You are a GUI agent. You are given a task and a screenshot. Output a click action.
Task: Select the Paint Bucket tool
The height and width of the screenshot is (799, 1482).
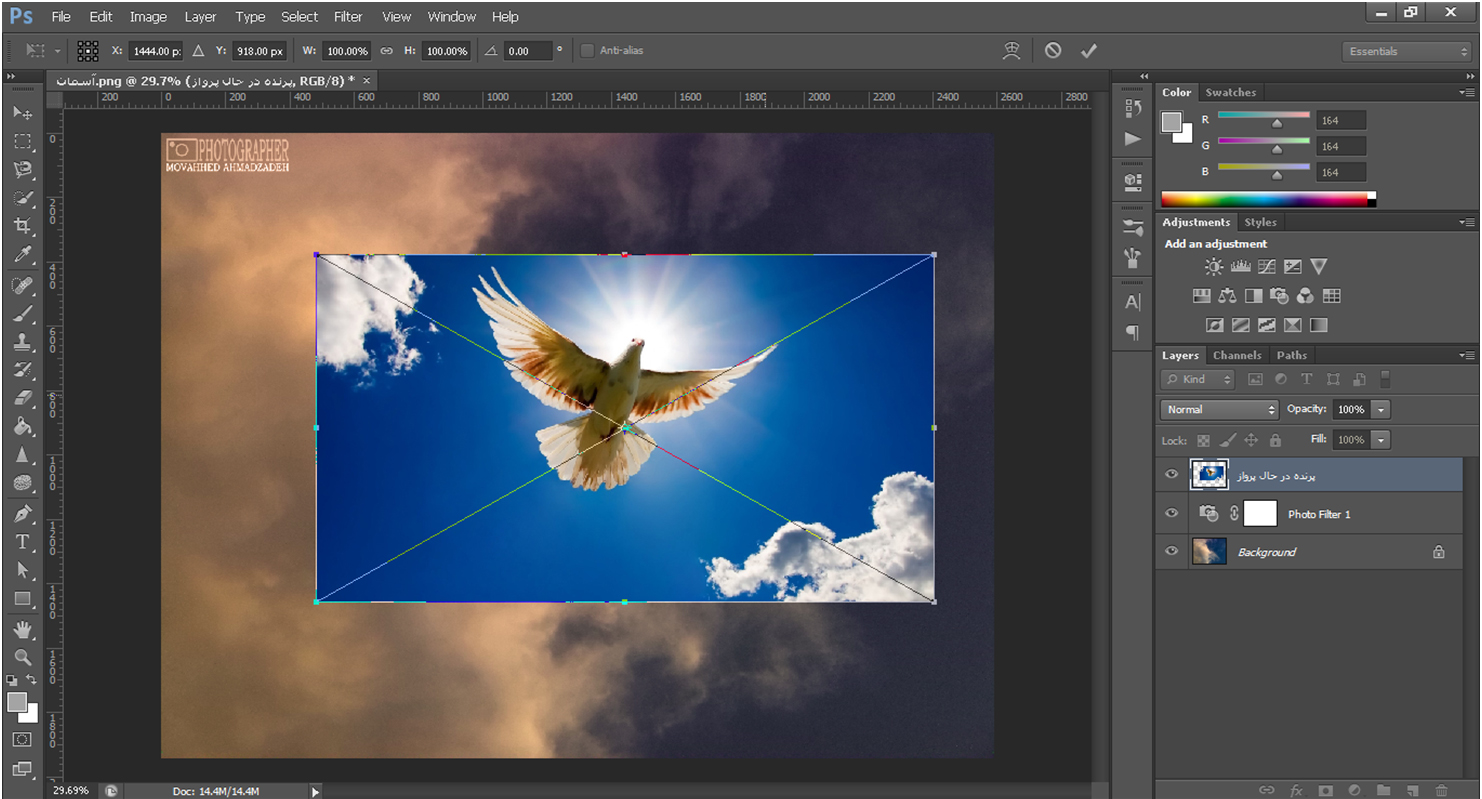23,427
